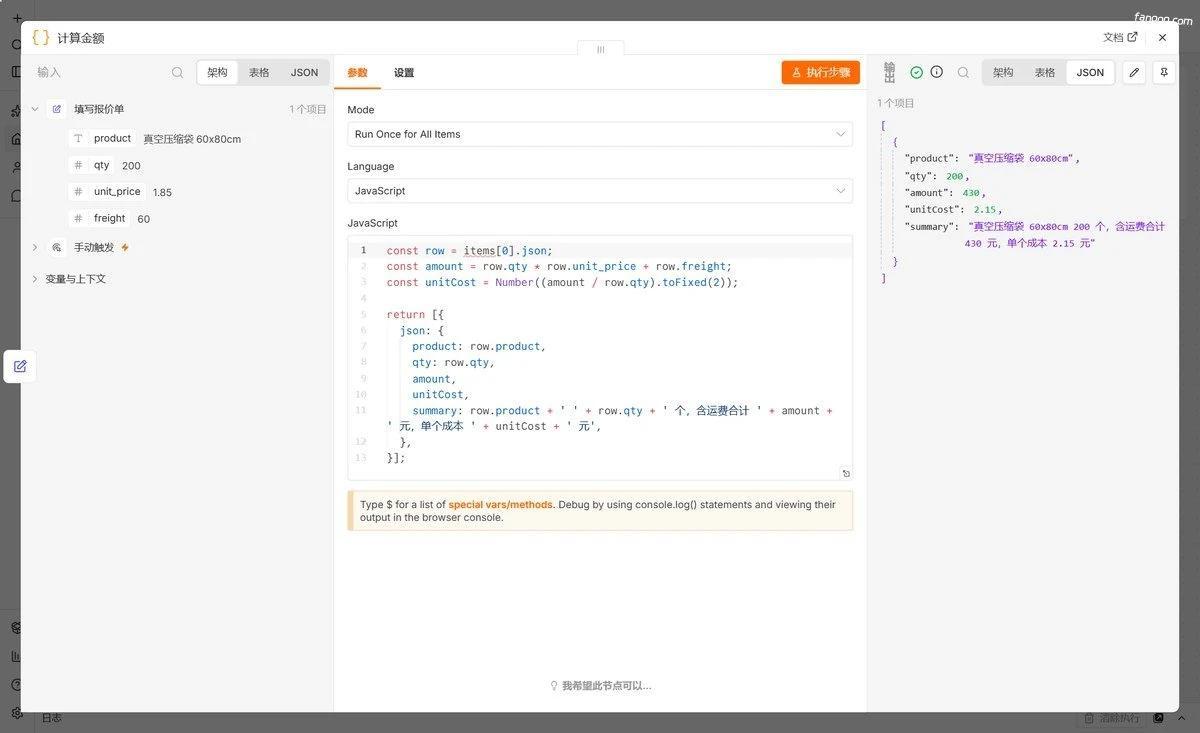Image resolution: width=1200 pixels, height=733 pixels.
Task: Click the 手动触发 cursor icon
Action: 56,247
